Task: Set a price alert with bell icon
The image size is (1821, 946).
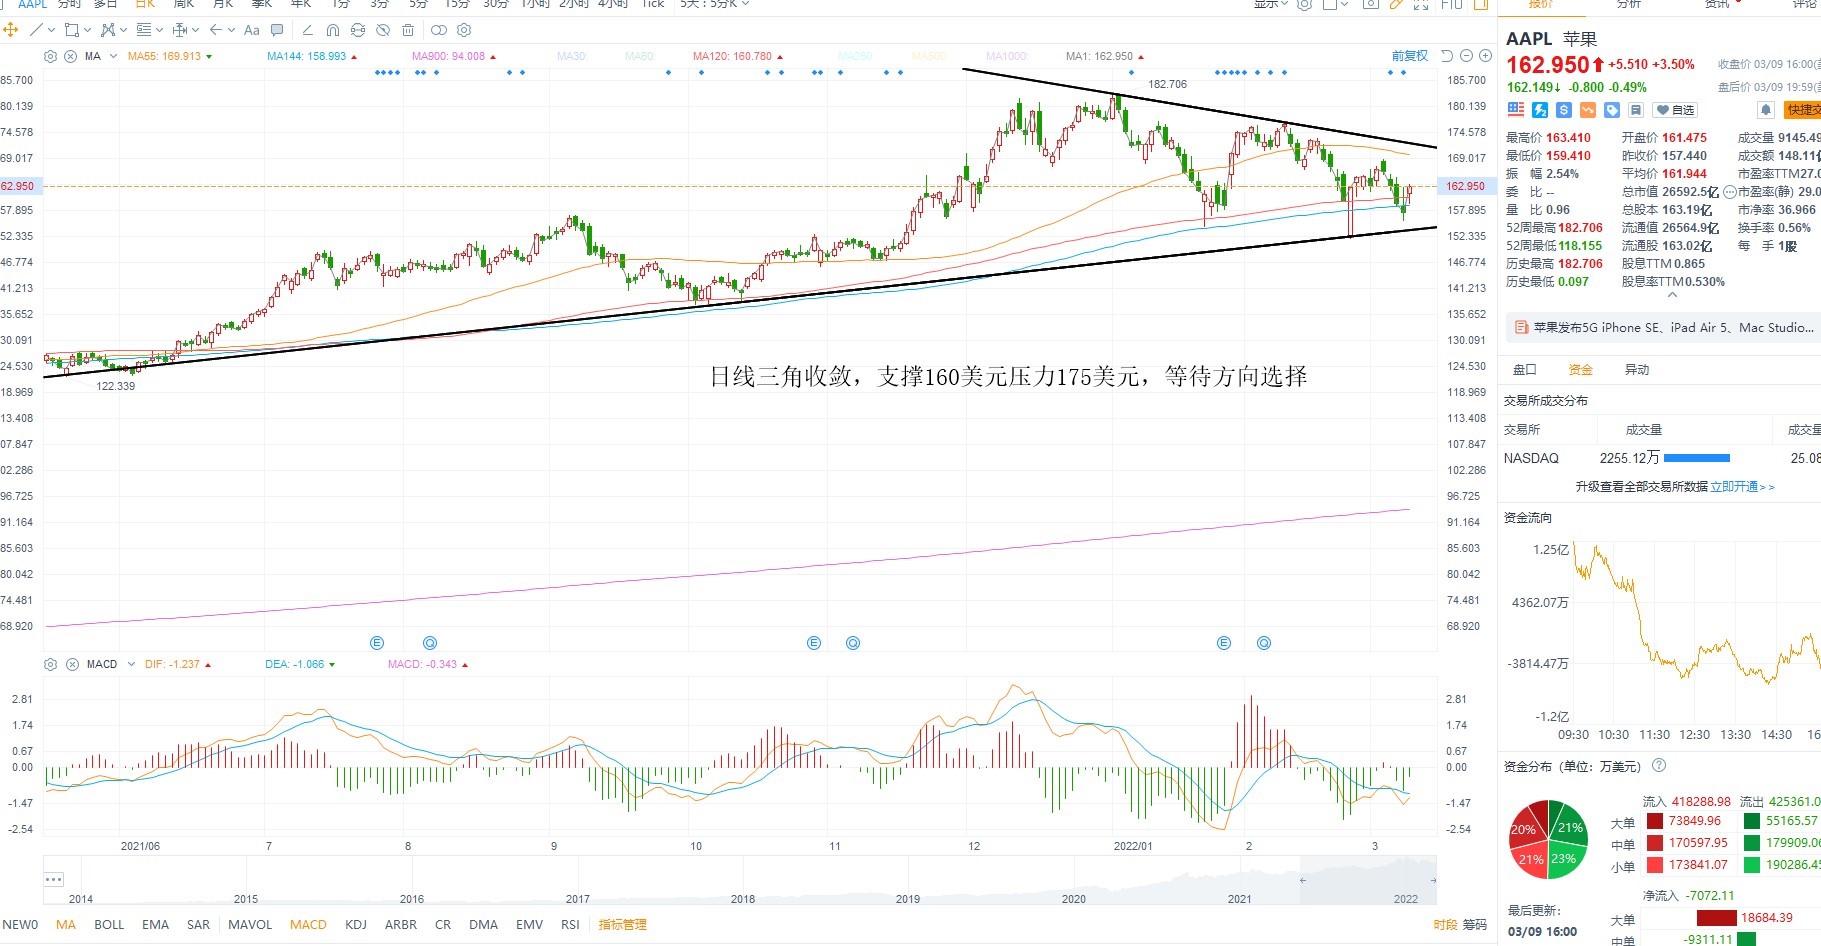Action: (1766, 110)
